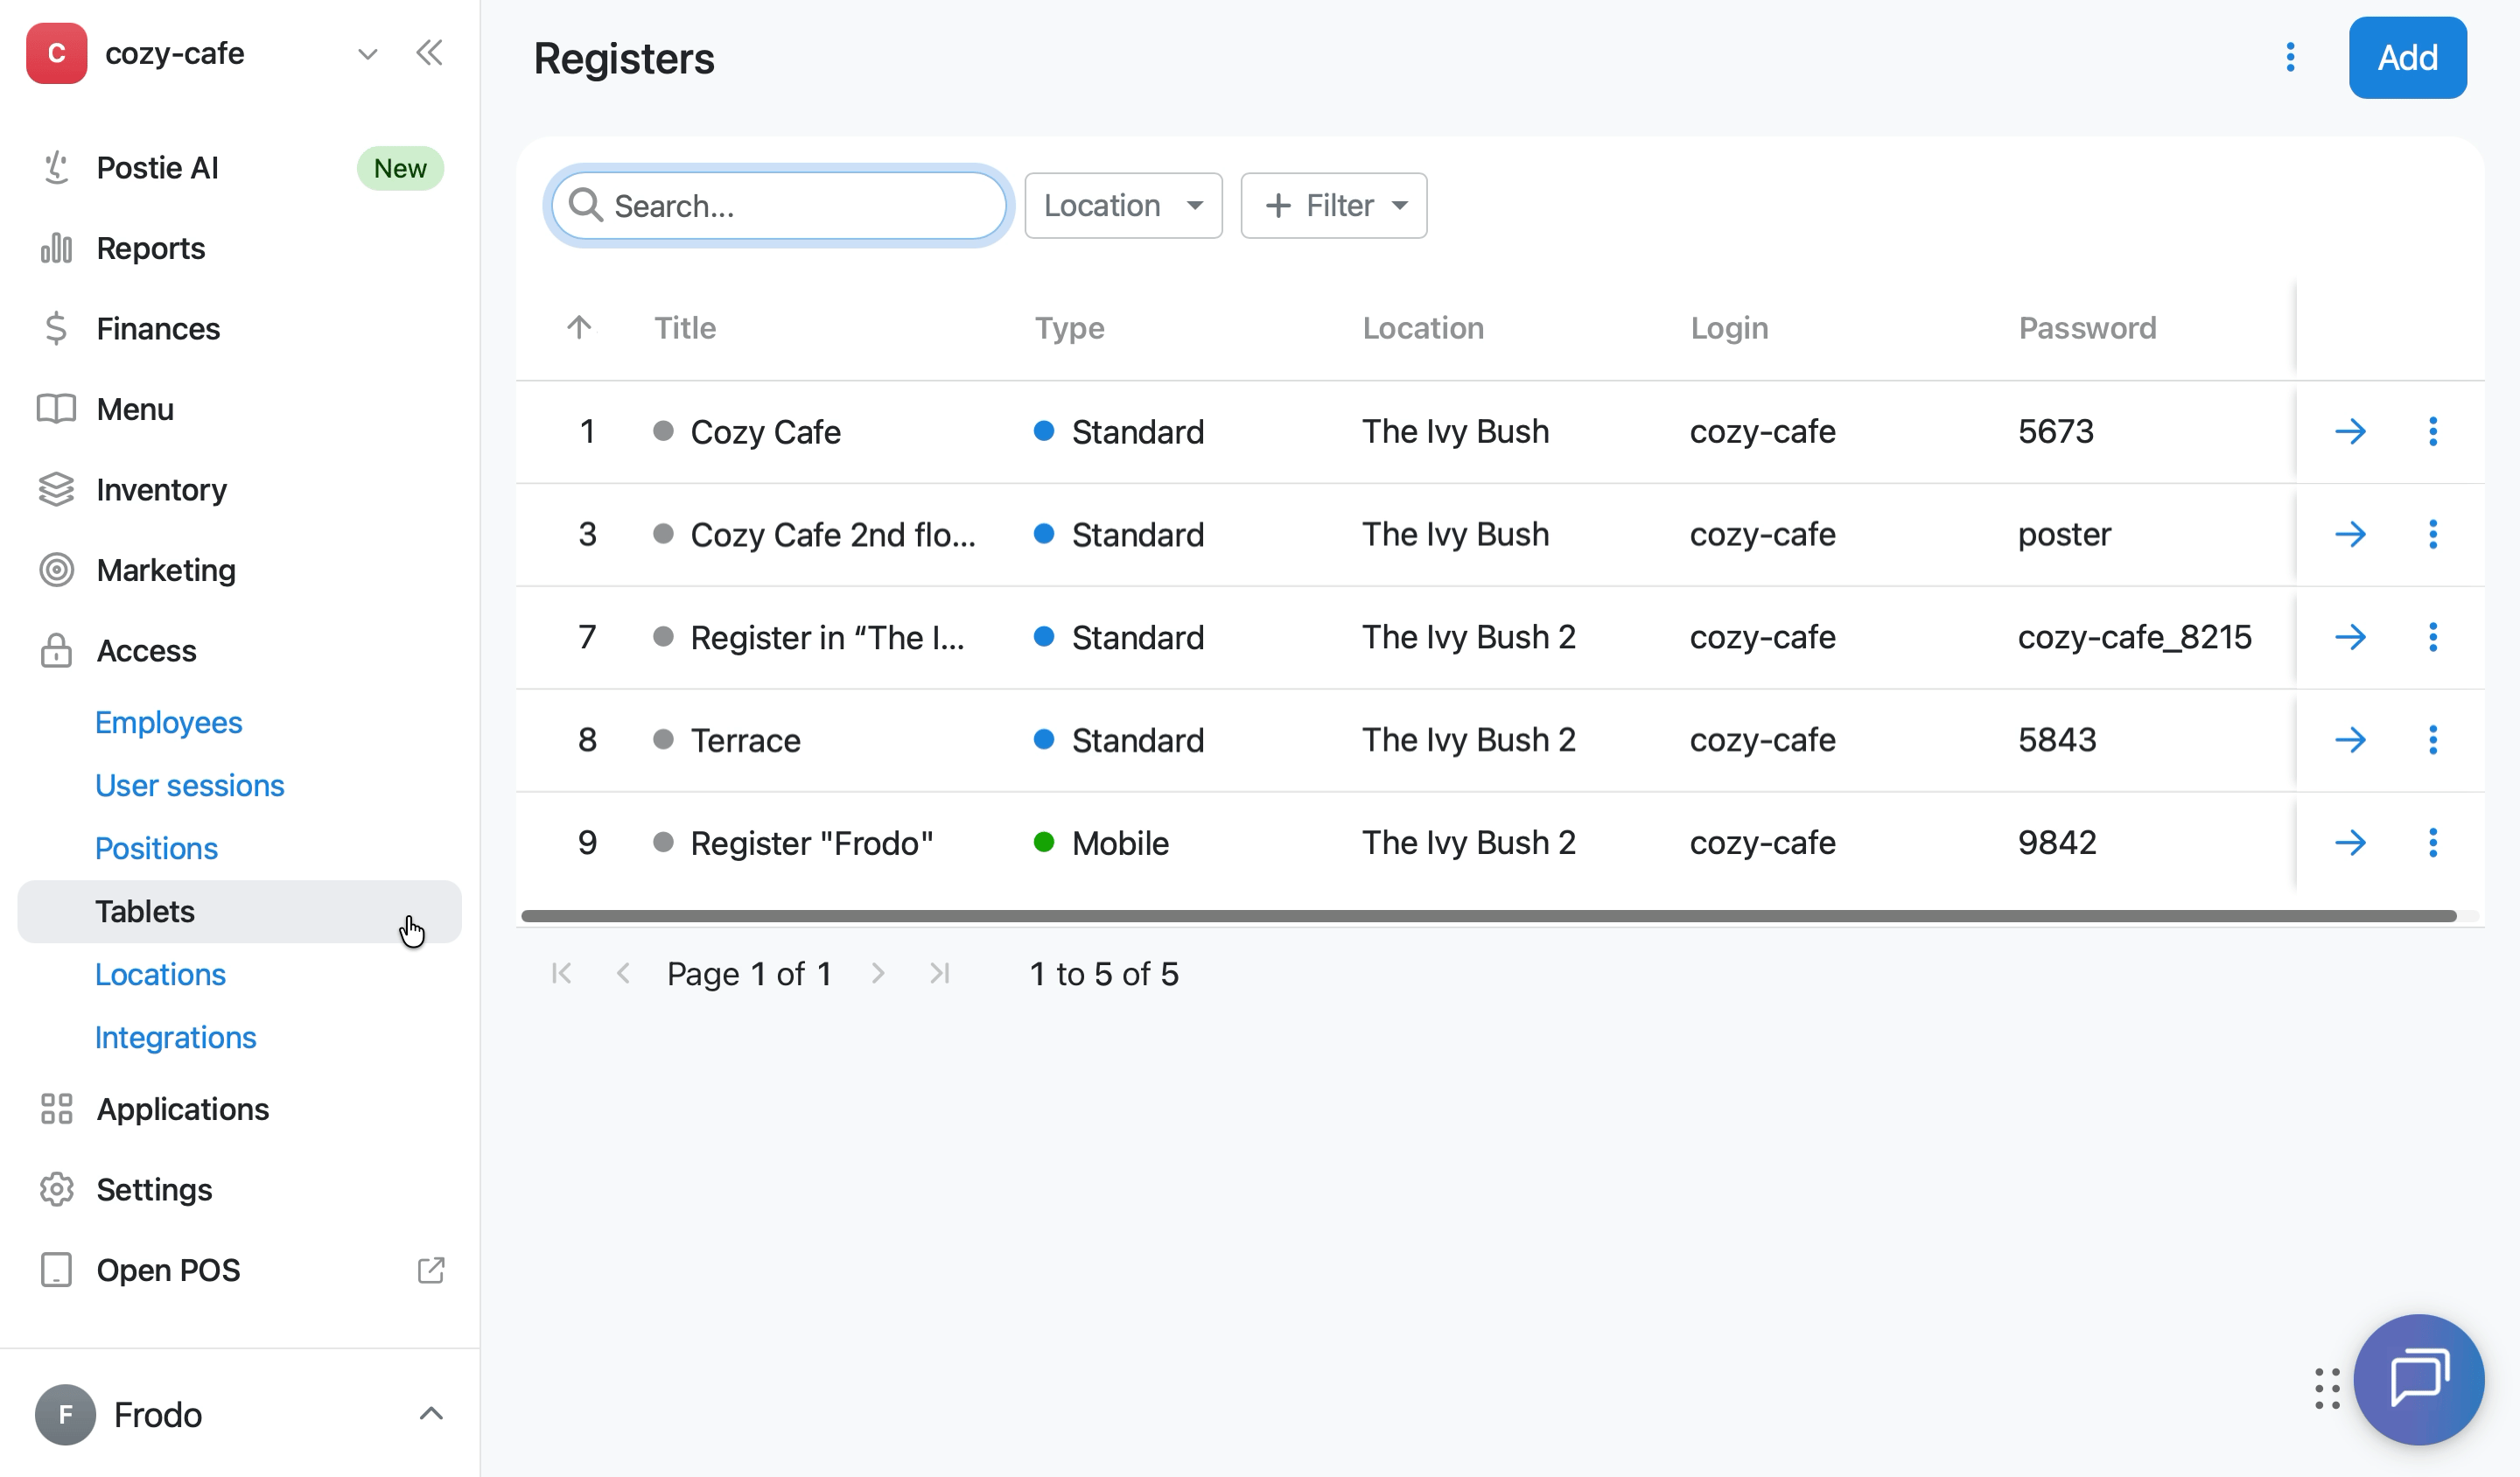This screenshot has height=1477, width=2520.
Task: Open the User sessions link
Action: tap(190, 785)
